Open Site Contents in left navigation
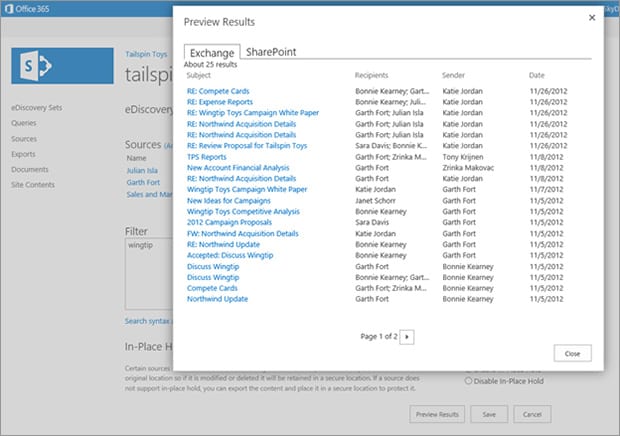This screenshot has width=620, height=436. (x=33, y=185)
